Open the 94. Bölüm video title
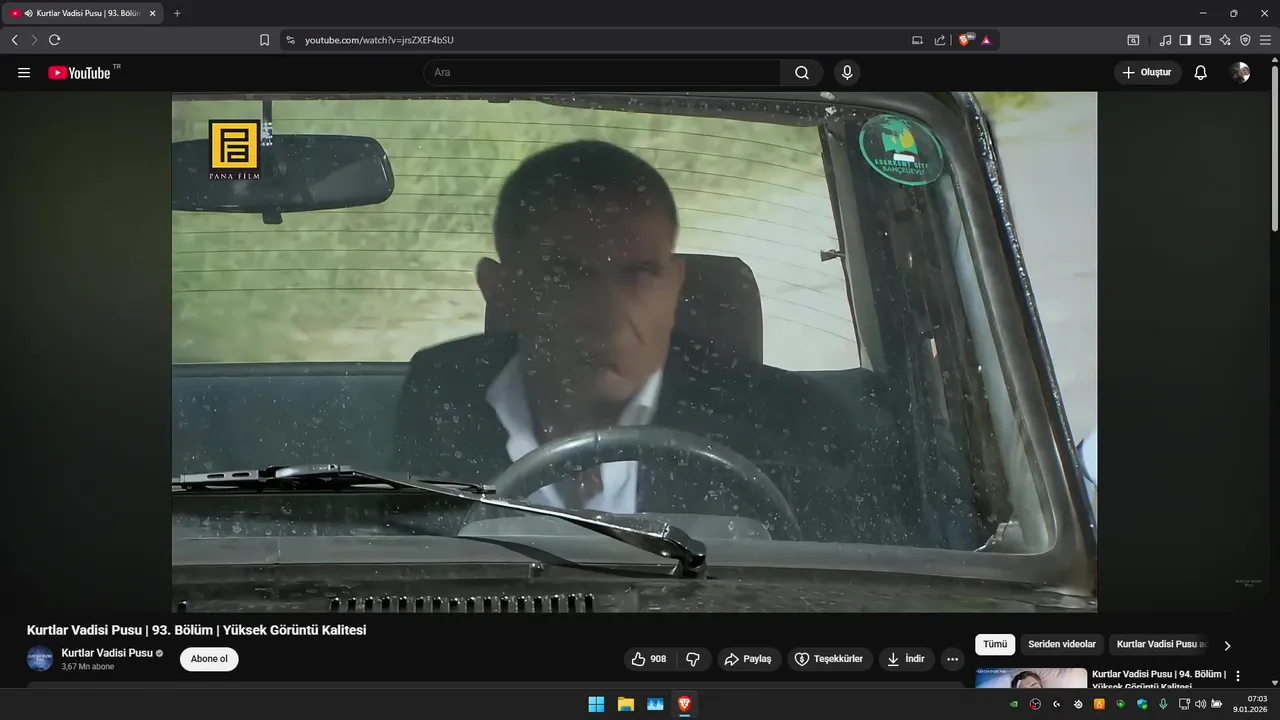Screen dimensions: 1280x720 (1159, 680)
